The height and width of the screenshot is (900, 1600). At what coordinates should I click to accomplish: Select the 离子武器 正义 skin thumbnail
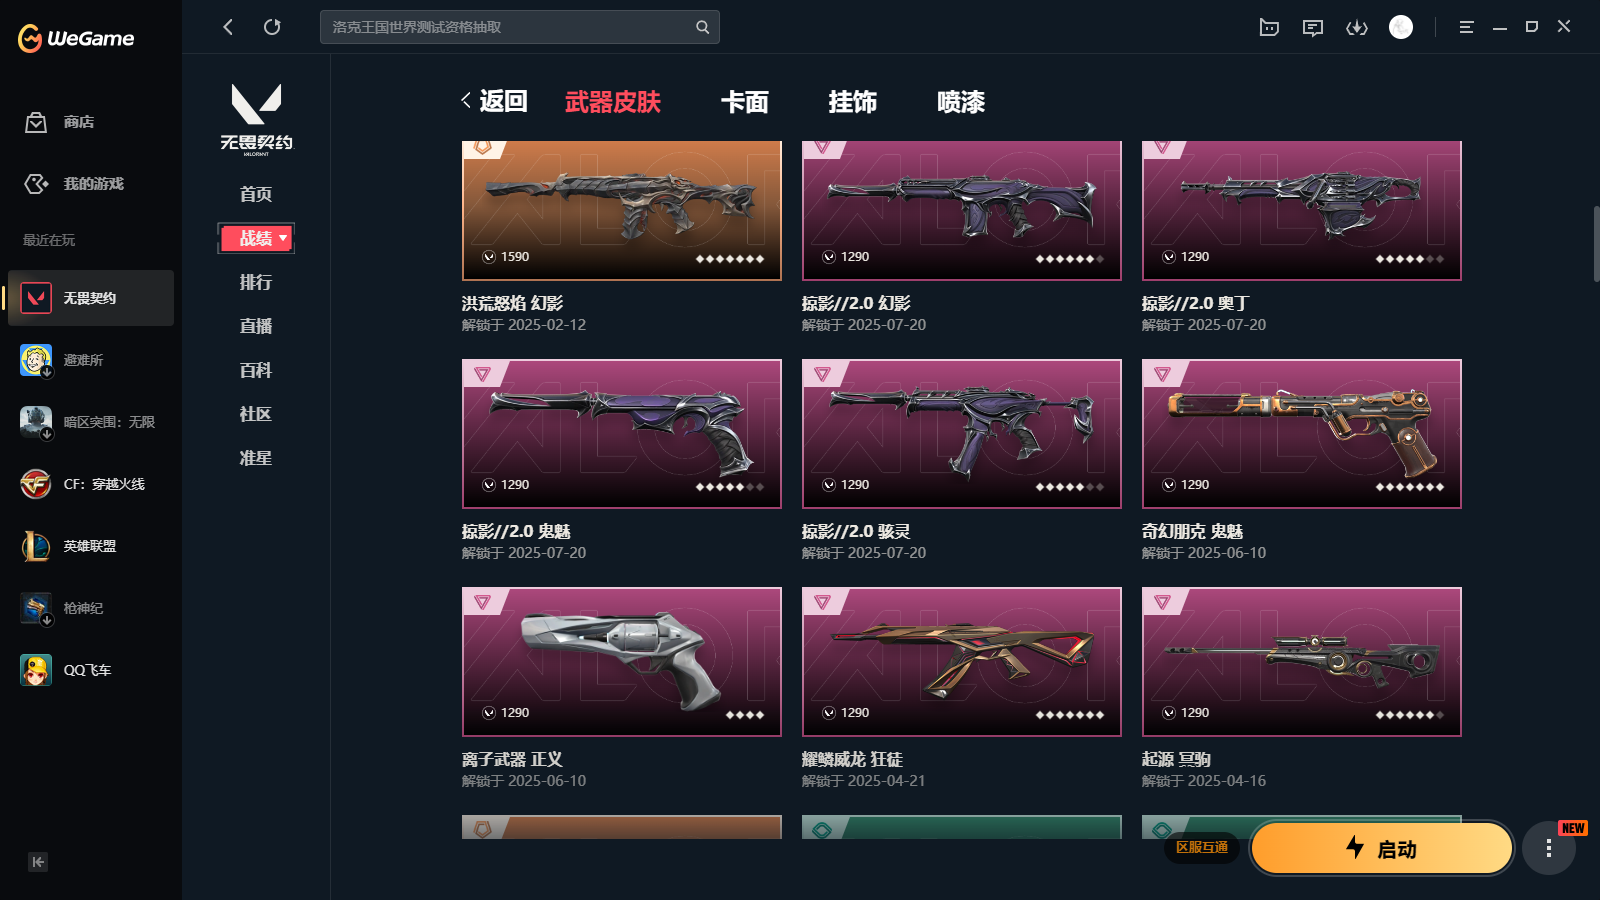[x=622, y=662]
